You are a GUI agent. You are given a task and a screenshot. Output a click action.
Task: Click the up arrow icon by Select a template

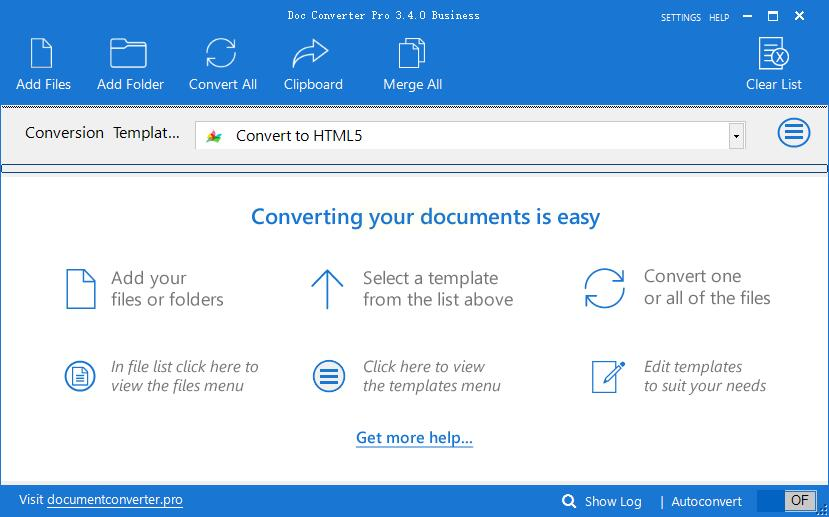[327, 289]
